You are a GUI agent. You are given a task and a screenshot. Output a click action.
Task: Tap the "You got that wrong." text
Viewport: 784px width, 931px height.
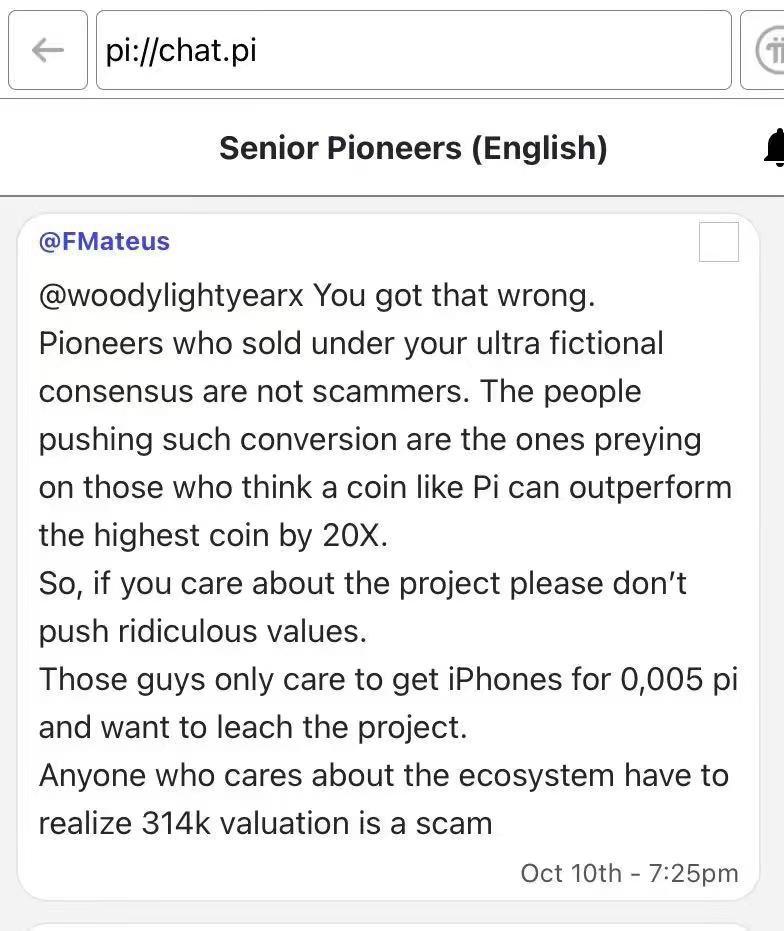tap(454, 296)
